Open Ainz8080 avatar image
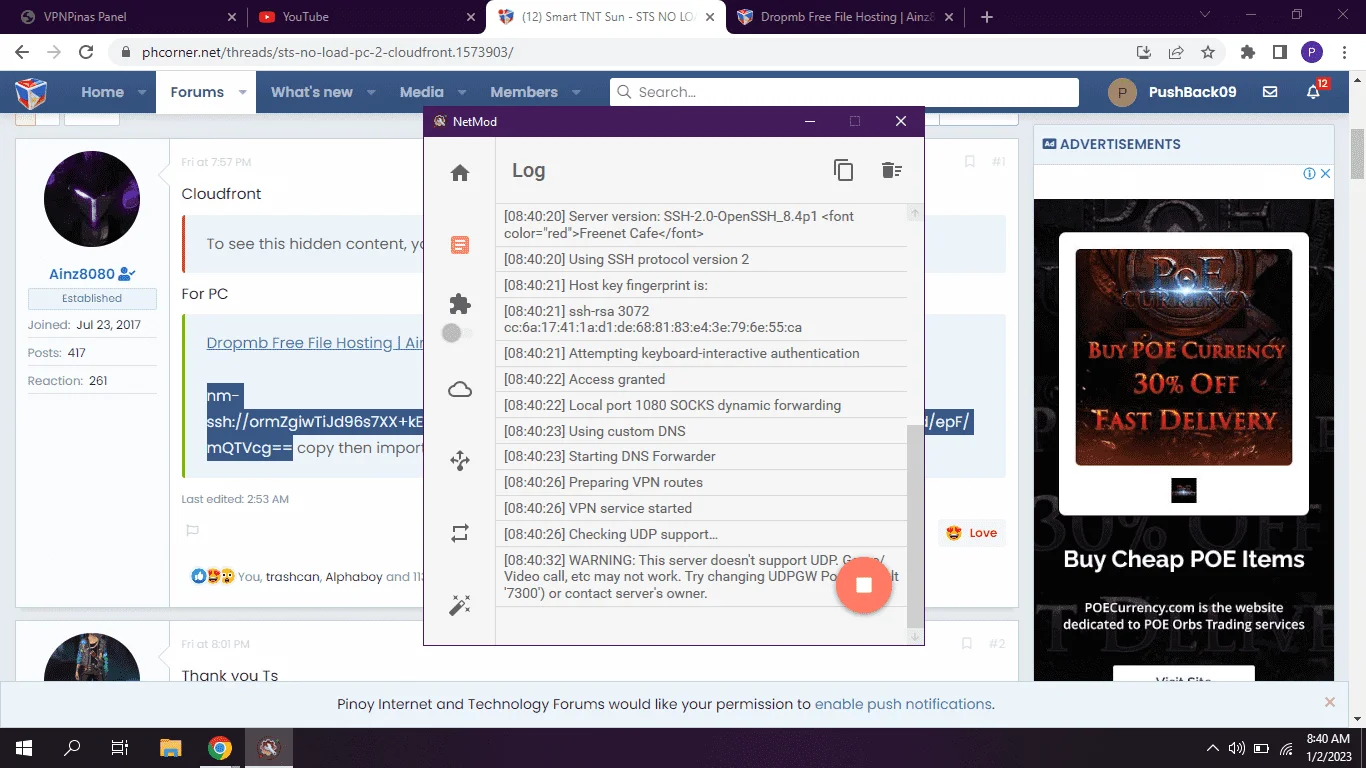This screenshot has height=768, width=1366. (x=91, y=199)
